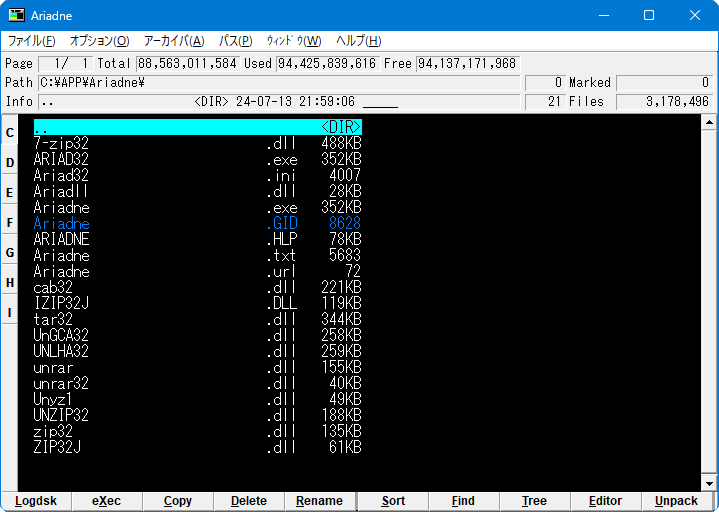Select the ZIP32J .dll 61KB file
This screenshot has width=719, height=512.
pyautogui.click(x=198, y=447)
